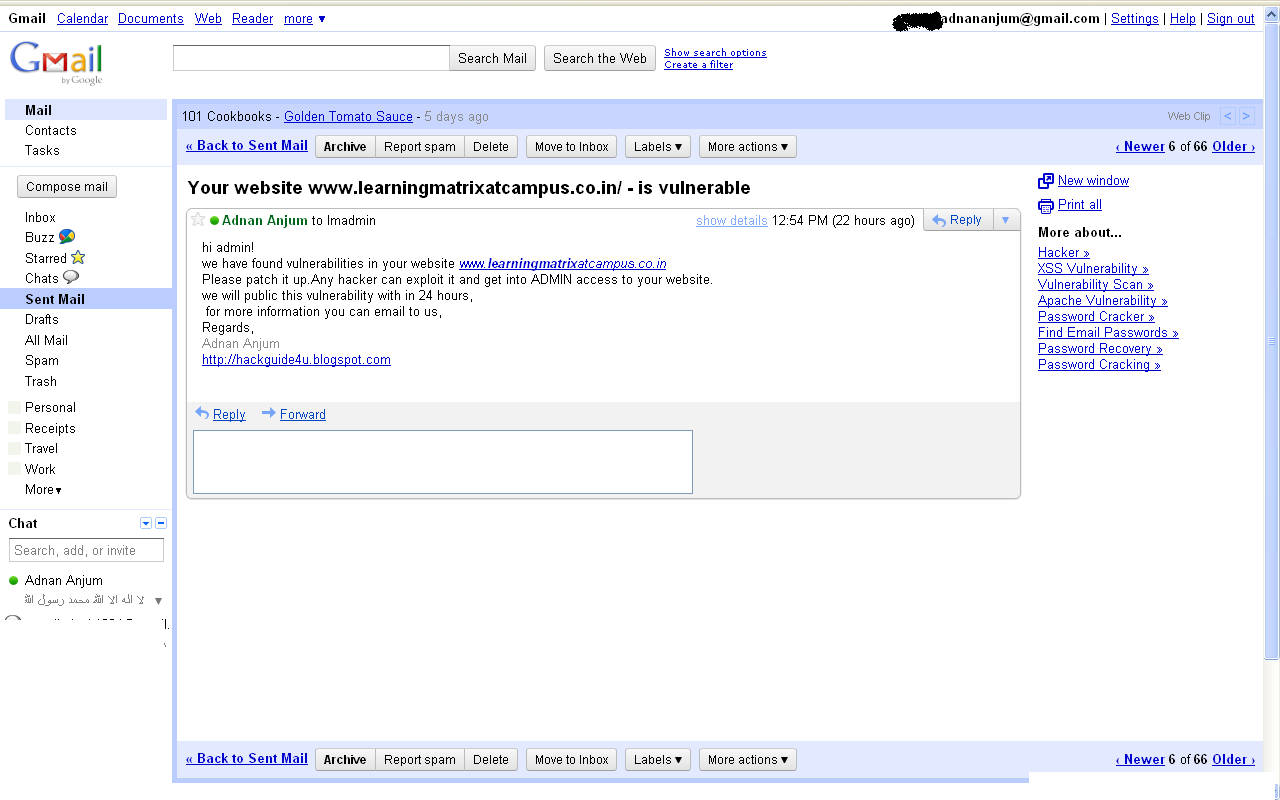Click 'XSS Vulnerability' related link
1280x800 pixels.
click(x=1093, y=269)
